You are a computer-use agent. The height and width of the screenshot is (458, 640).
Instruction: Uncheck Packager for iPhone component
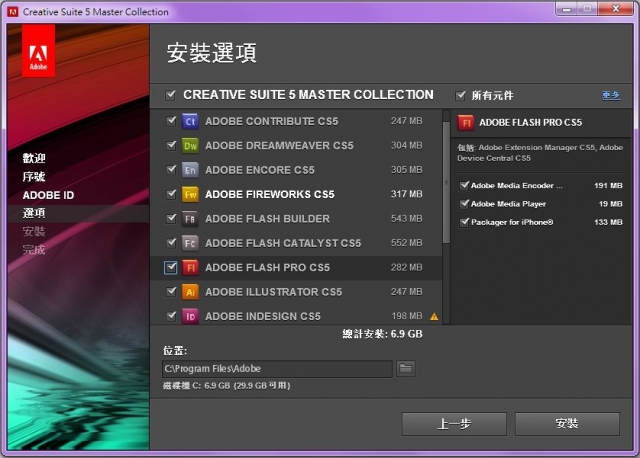(x=464, y=222)
